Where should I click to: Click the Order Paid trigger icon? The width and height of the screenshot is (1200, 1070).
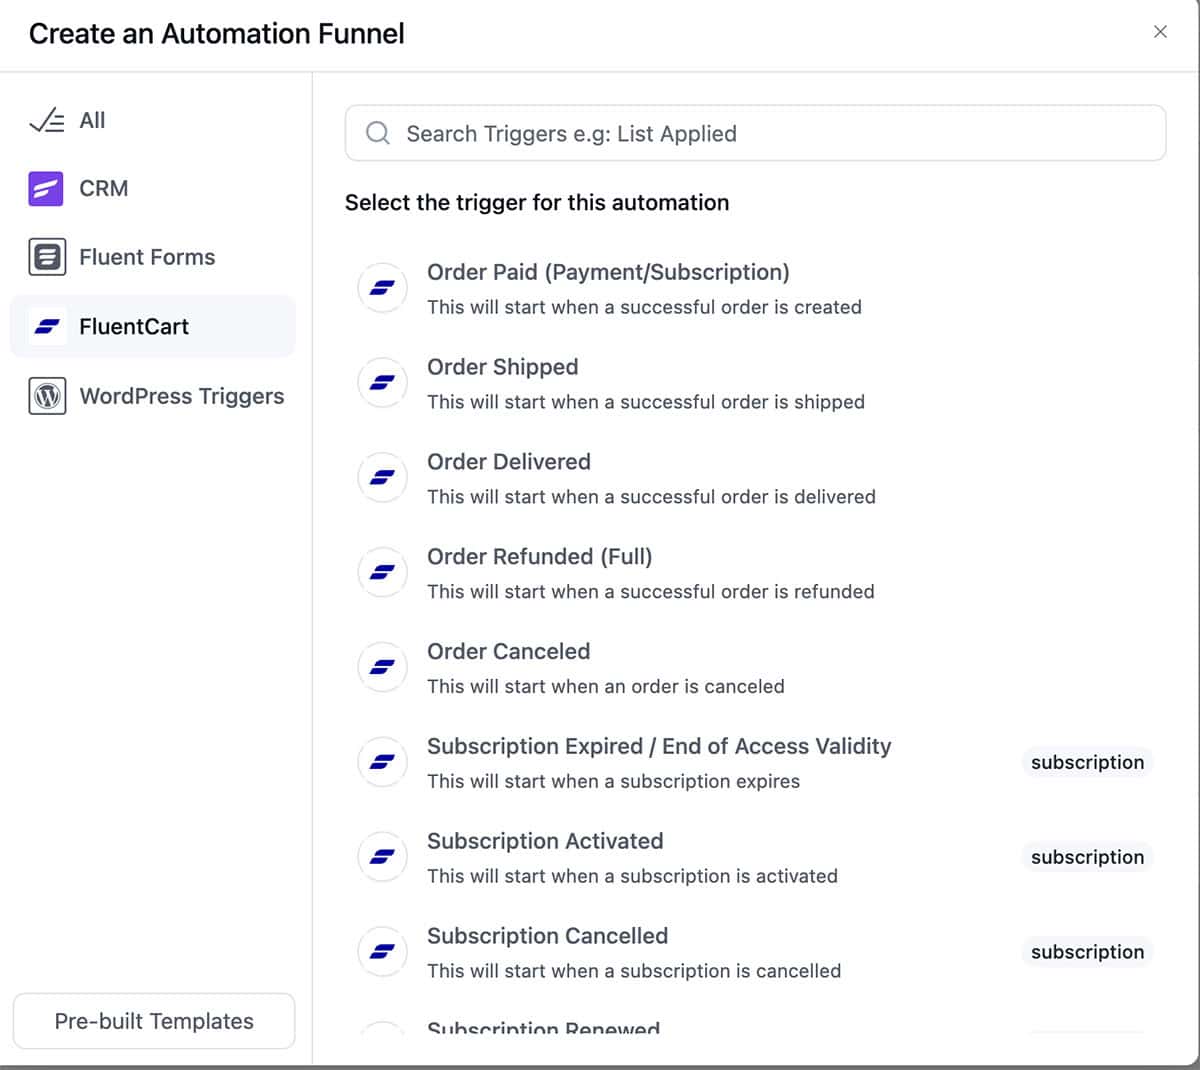pyautogui.click(x=382, y=288)
